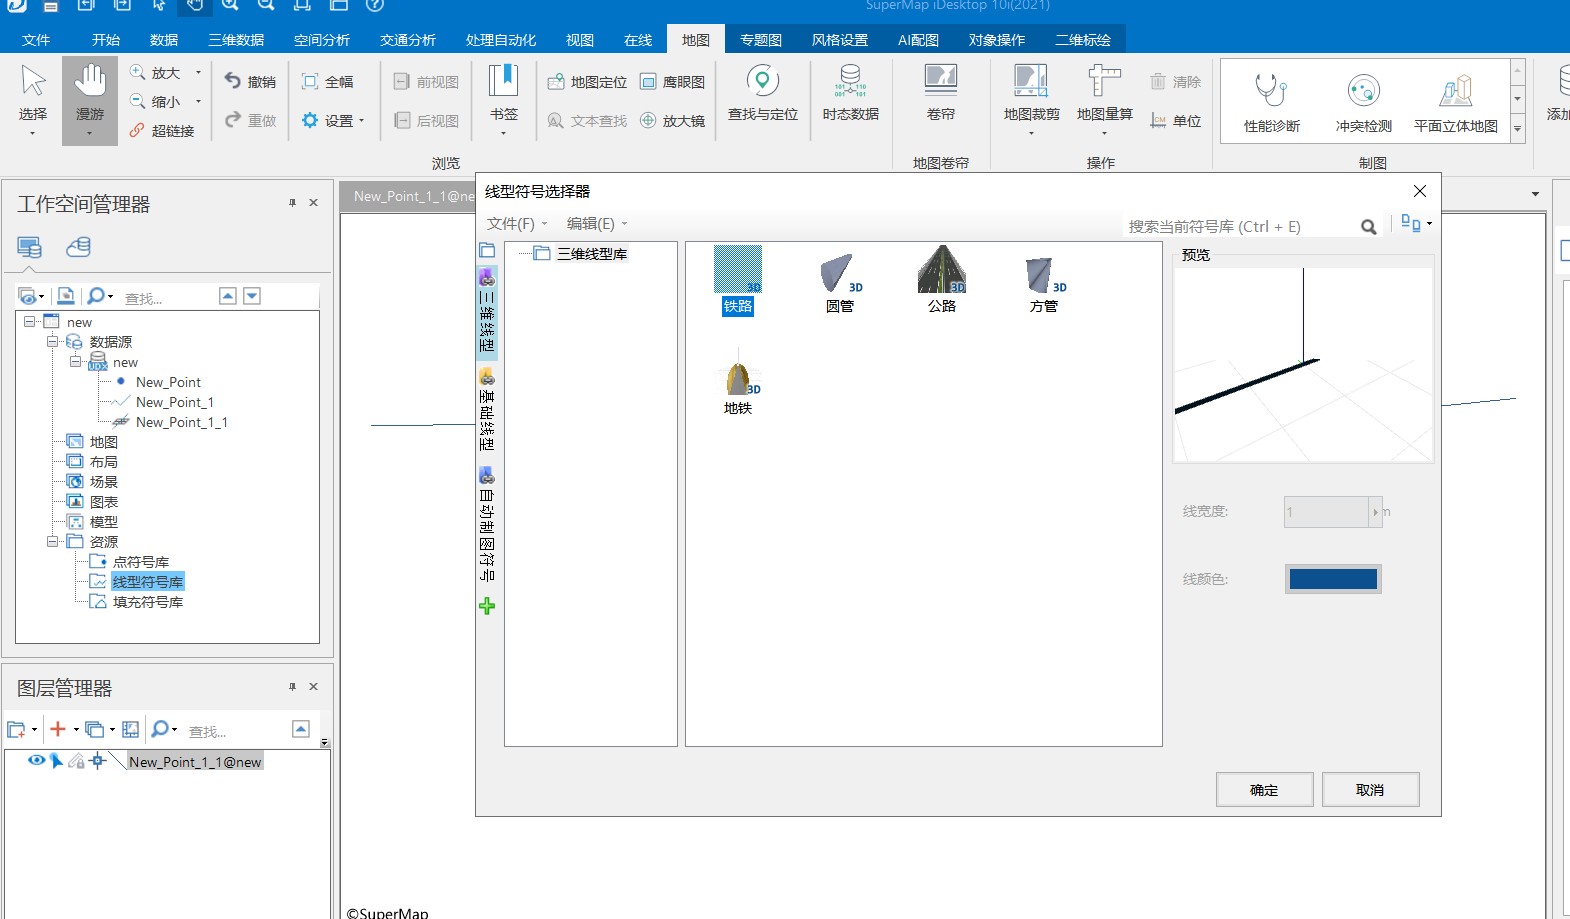
Task: Open the 编辑(E) menu in symbol selector
Action: tap(596, 224)
